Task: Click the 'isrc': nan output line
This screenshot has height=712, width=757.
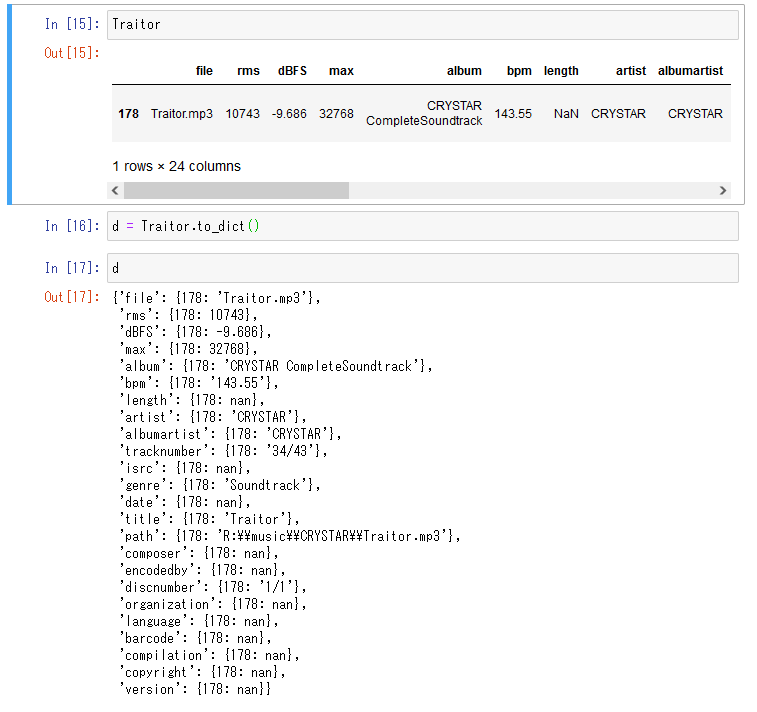Action: coord(185,468)
